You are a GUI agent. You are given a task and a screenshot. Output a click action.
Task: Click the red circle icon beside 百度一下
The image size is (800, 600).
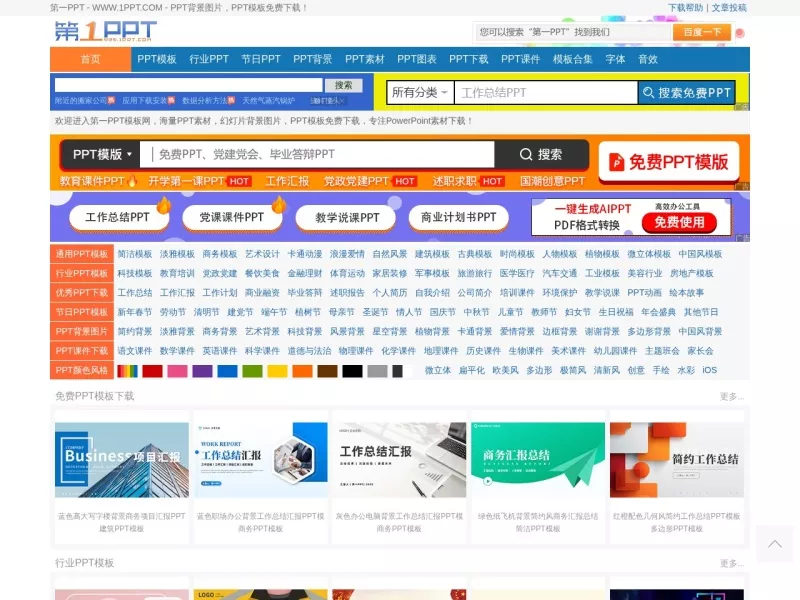point(740,33)
